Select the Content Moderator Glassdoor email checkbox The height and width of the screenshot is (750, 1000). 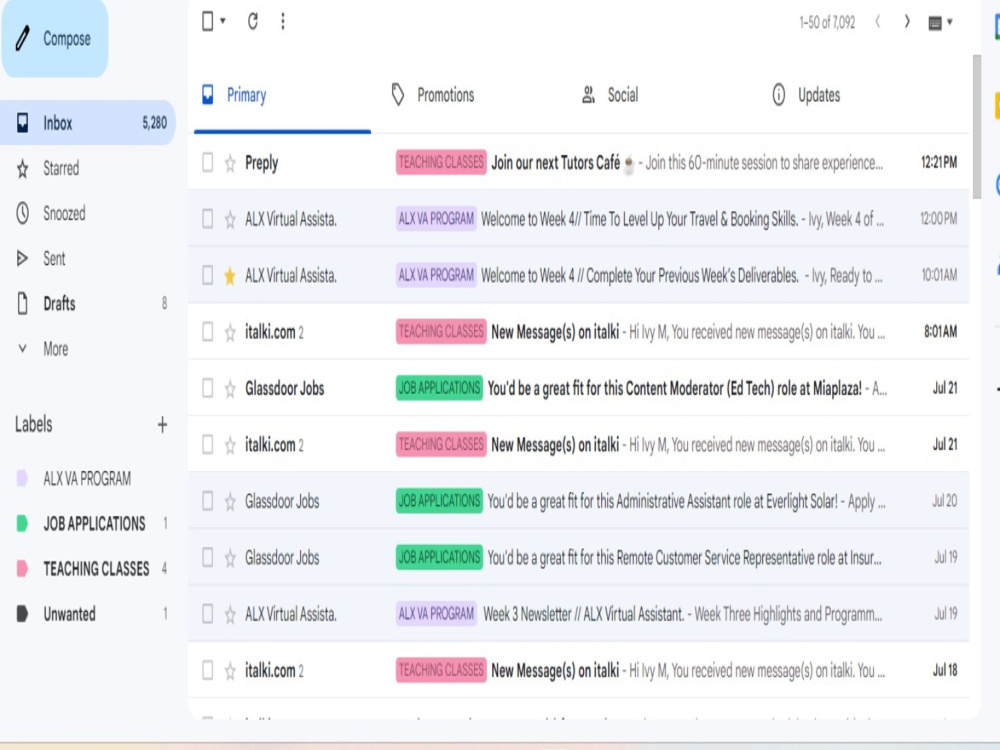(208, 388)
